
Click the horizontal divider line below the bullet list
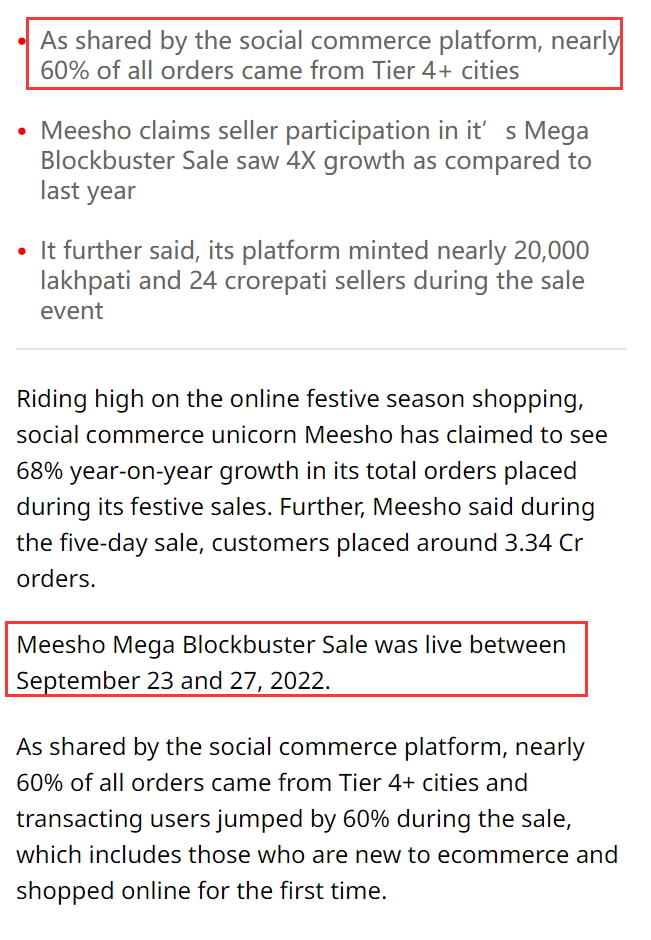[x=321, y=348]
